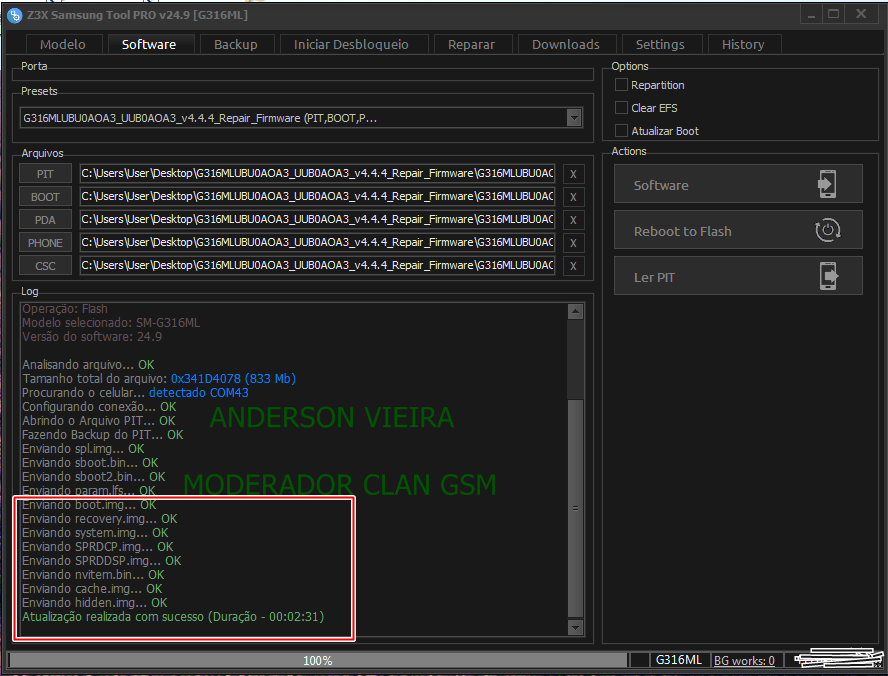The width and height of the screenshot is (888, 676).
Task: Open the Settings tab
Action: (x=660, y=44)
